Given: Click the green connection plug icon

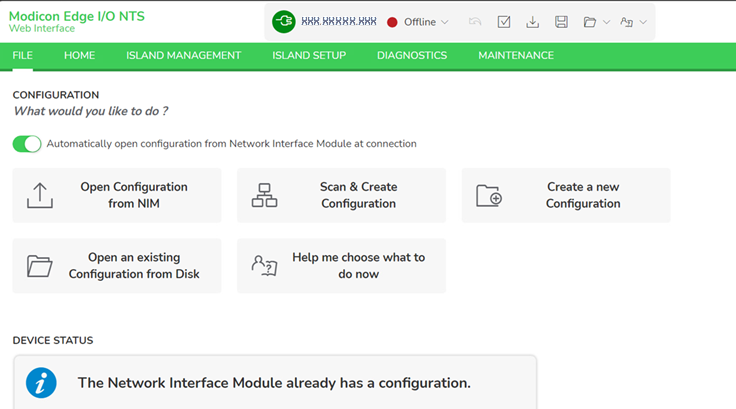Looking at the screenshot, I should coord(284,22).
